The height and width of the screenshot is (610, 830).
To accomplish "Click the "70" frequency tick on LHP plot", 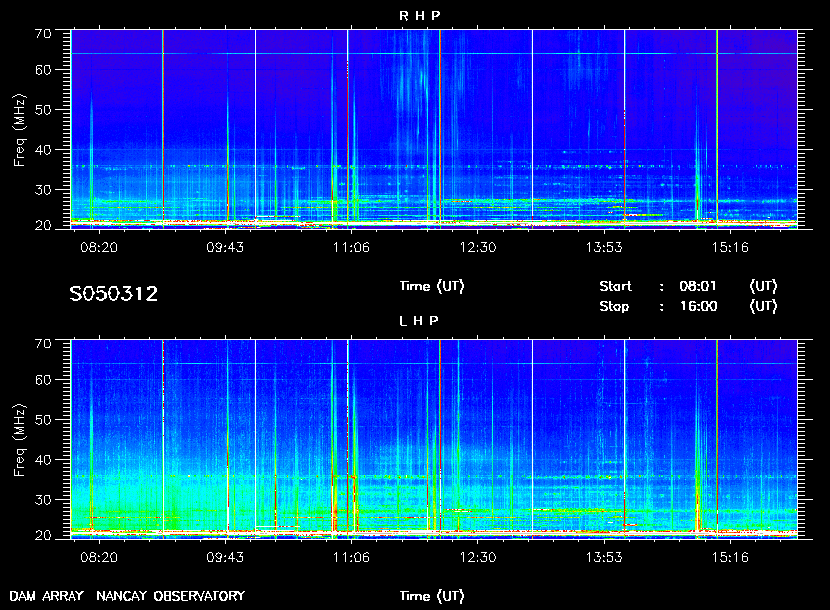I will pyautogui.click(x=43, y=344).
